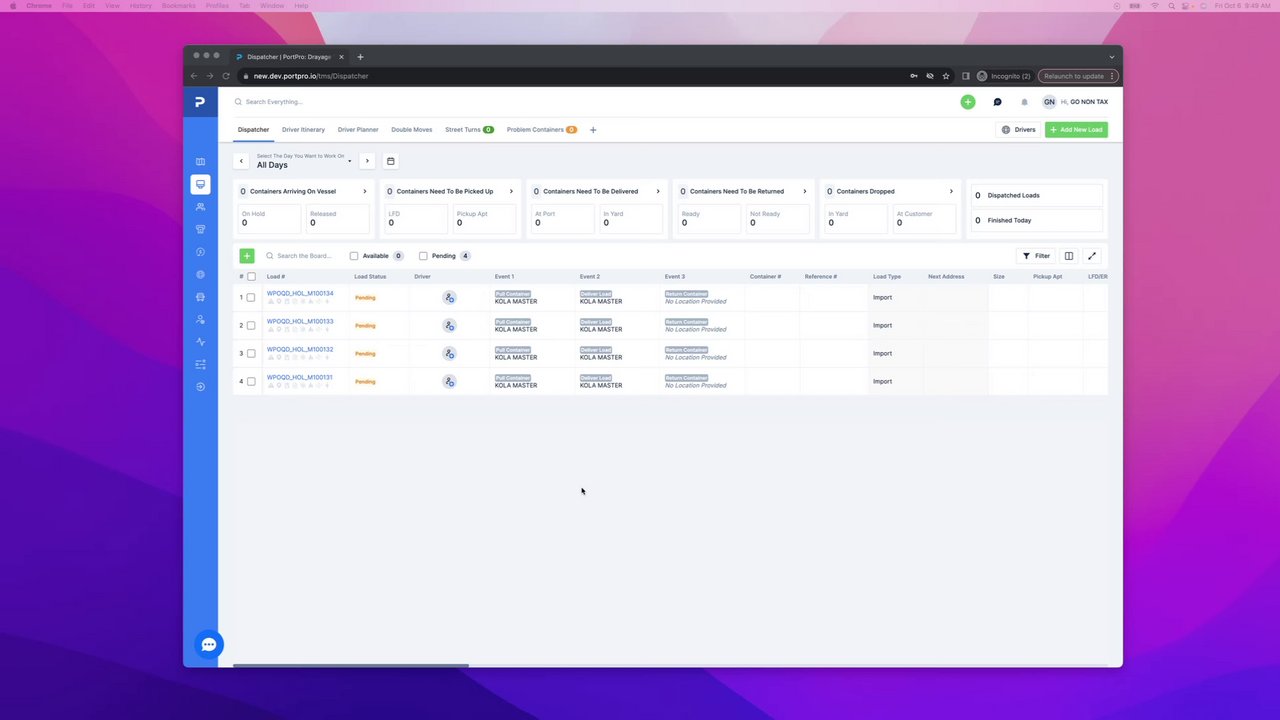Switch to the Driver Planner tab
Image resolution: width=1280 pixels, height=720 pixels.
pos(358,130)
